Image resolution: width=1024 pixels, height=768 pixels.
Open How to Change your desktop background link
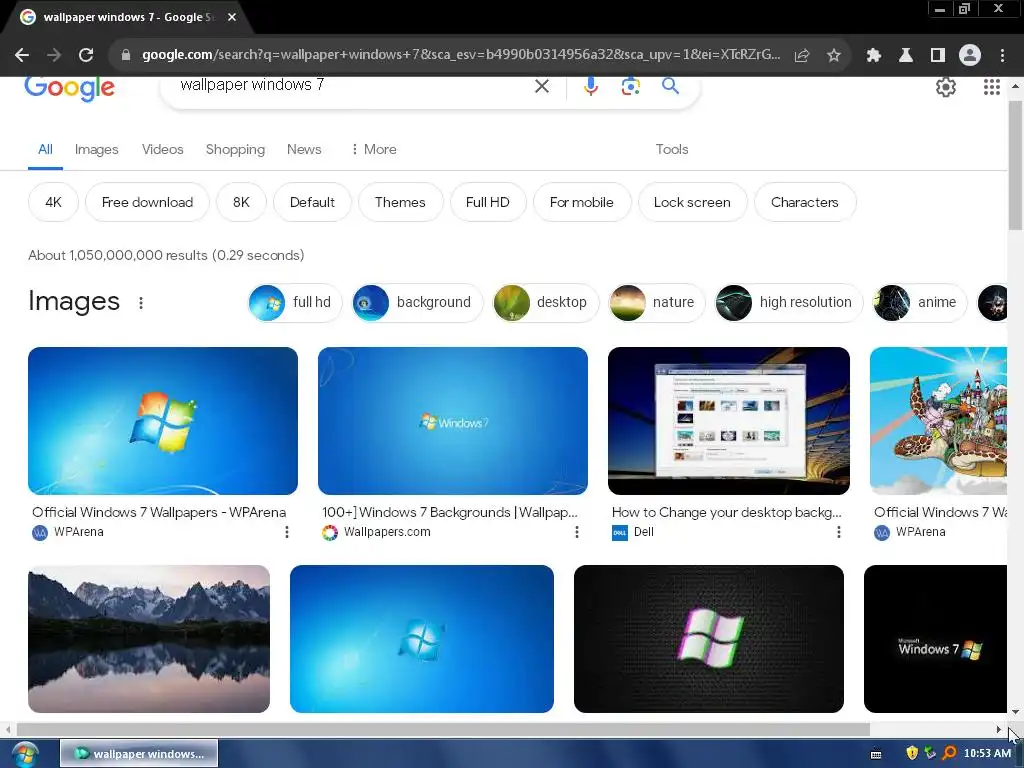click(x=727, y=513)
